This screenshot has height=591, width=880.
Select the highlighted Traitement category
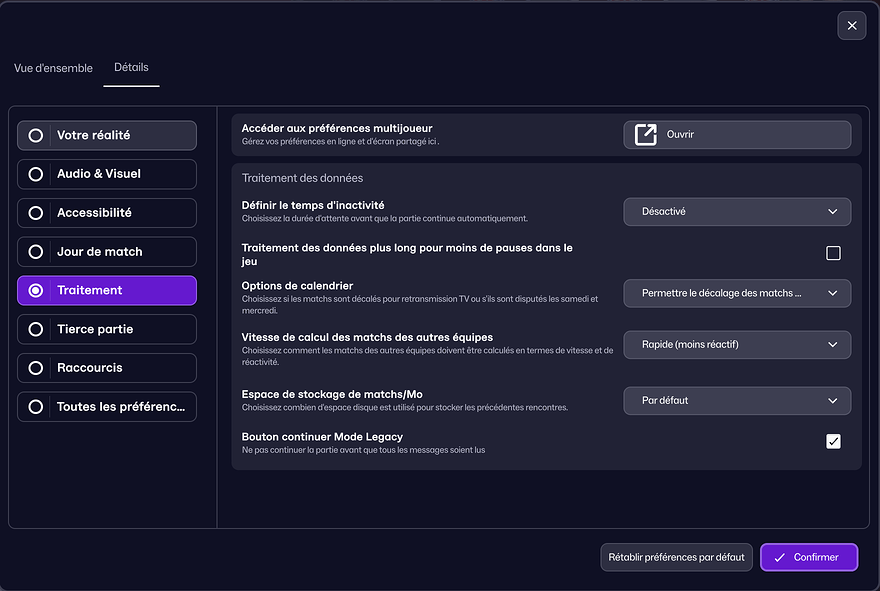coord(107,291)
